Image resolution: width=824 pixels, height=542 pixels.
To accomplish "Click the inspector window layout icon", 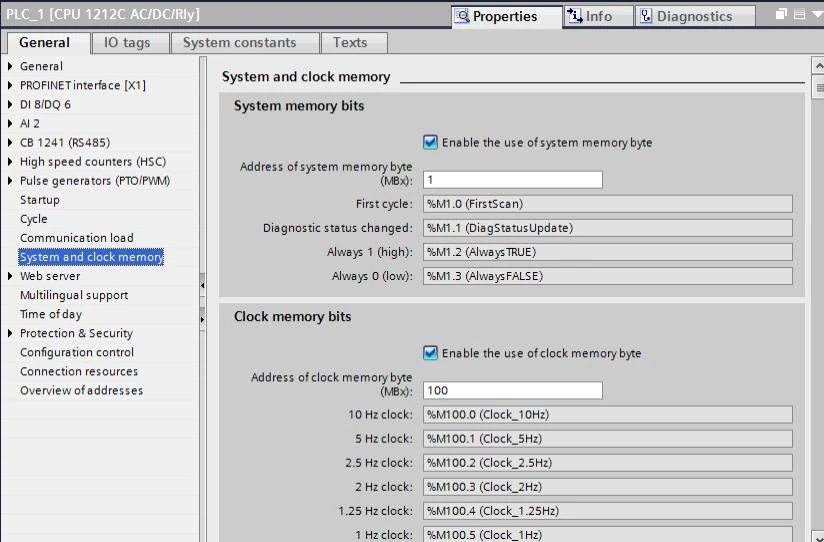I will coord(798,16).
